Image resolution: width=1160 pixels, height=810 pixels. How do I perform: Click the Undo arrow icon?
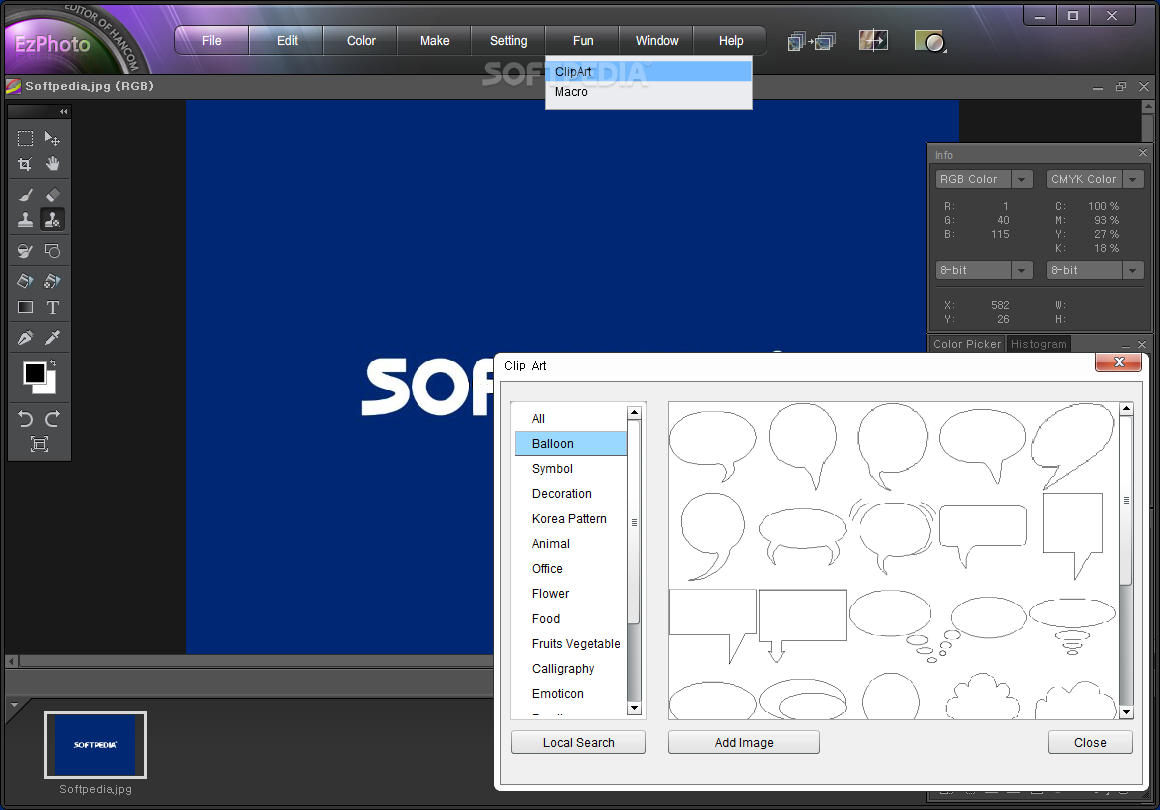25,419
